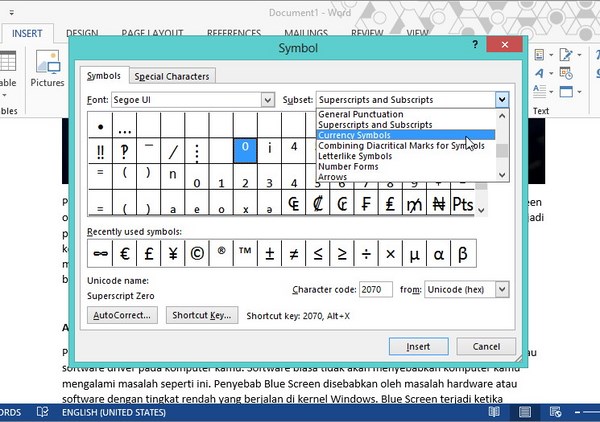Pick the plus-minus sign from recent symbols
The width and height of the screenshot is (600, 422).
(x=269, y=253)
